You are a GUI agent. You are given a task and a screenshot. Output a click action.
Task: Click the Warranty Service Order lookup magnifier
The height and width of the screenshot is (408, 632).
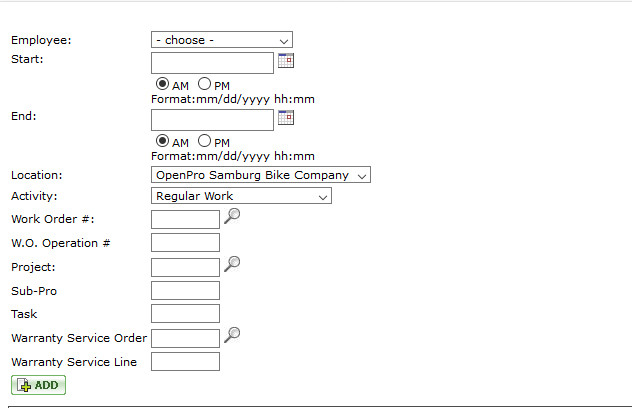coord(232,335)
